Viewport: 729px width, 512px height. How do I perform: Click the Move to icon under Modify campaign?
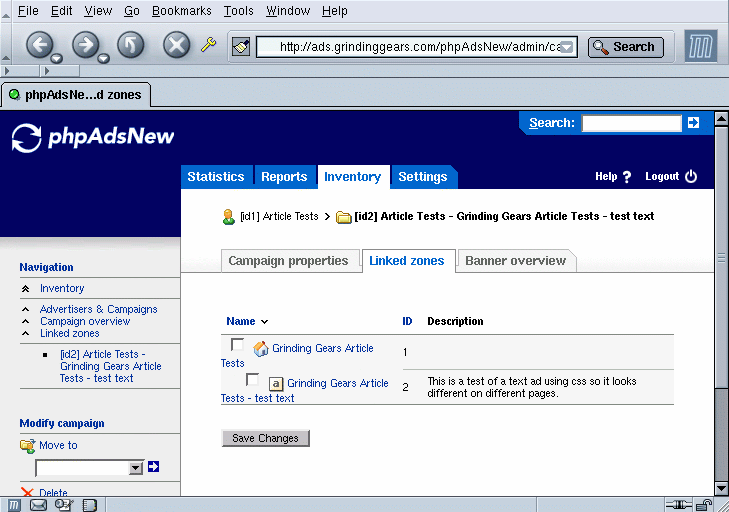point(27,446)
